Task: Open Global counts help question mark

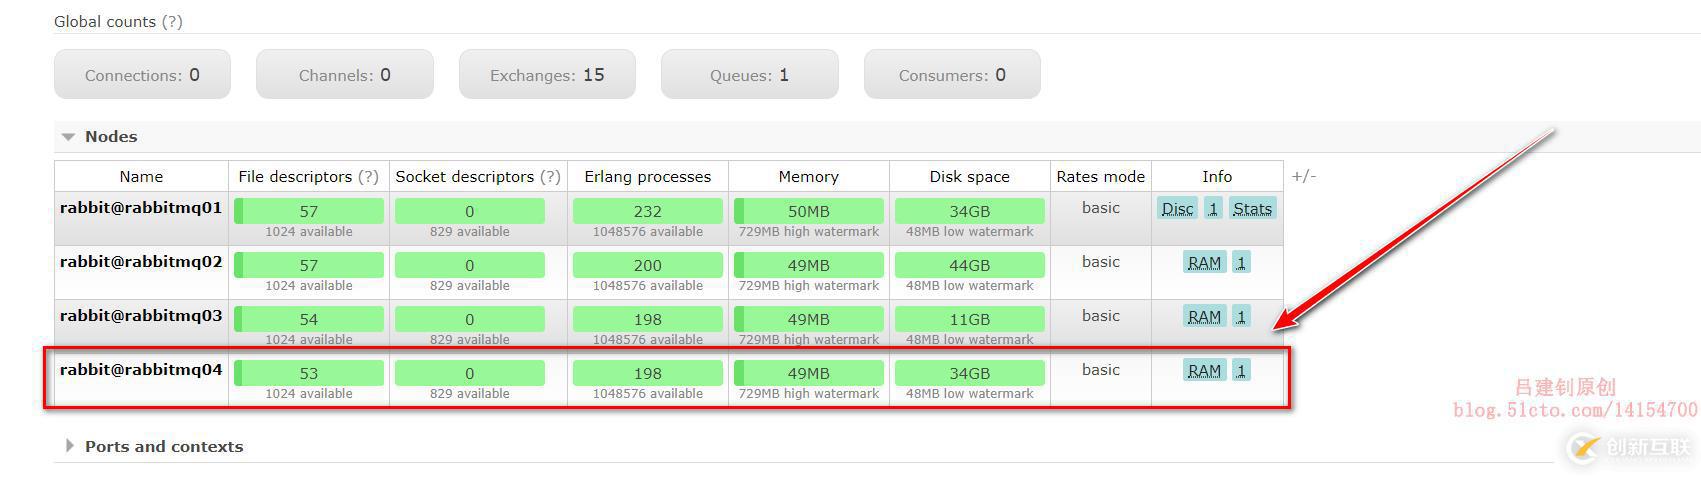Action: click(172, 22)
